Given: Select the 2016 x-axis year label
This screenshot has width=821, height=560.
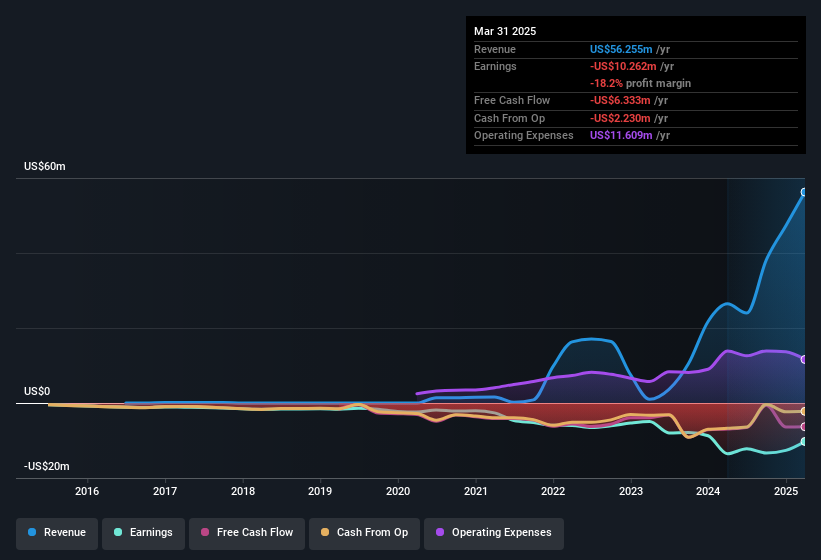Looking at the screenshot, I should coord(87,491).
